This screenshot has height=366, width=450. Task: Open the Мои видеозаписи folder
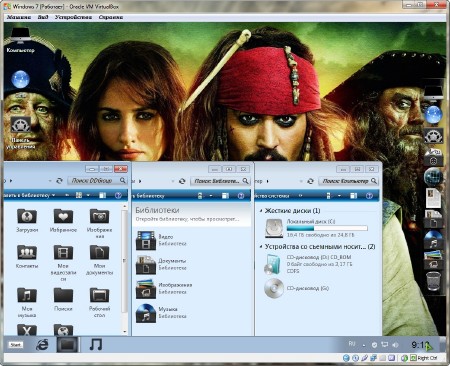(x=63, y=263)
